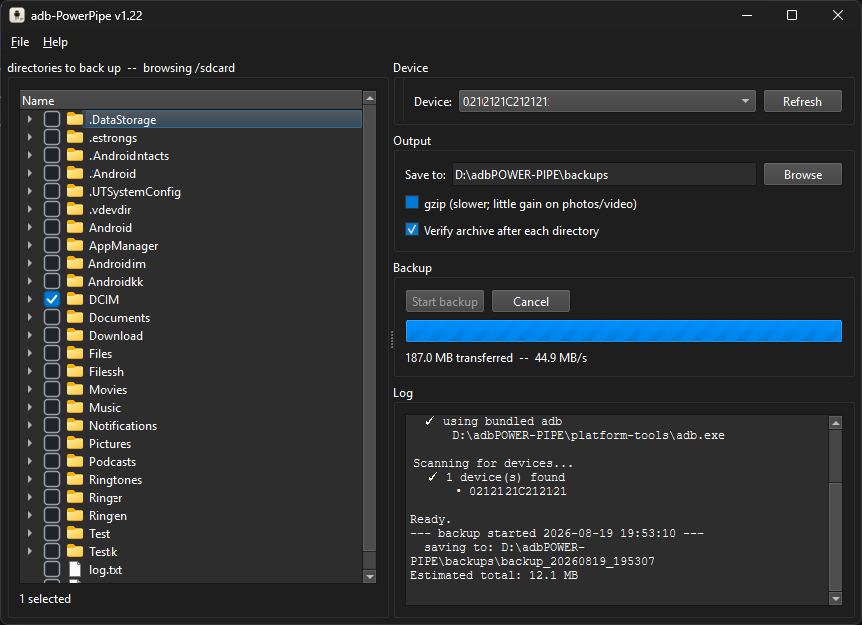Click the backup progress bar
The height and width of the screenshot is (625, 862).
point(623,331)
